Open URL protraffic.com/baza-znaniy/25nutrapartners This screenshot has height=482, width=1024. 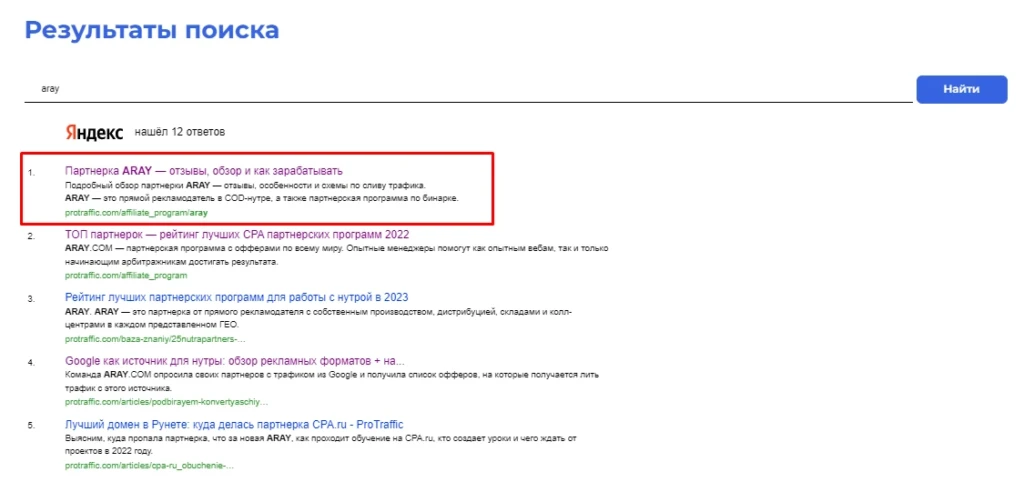[x=155, y=339]
